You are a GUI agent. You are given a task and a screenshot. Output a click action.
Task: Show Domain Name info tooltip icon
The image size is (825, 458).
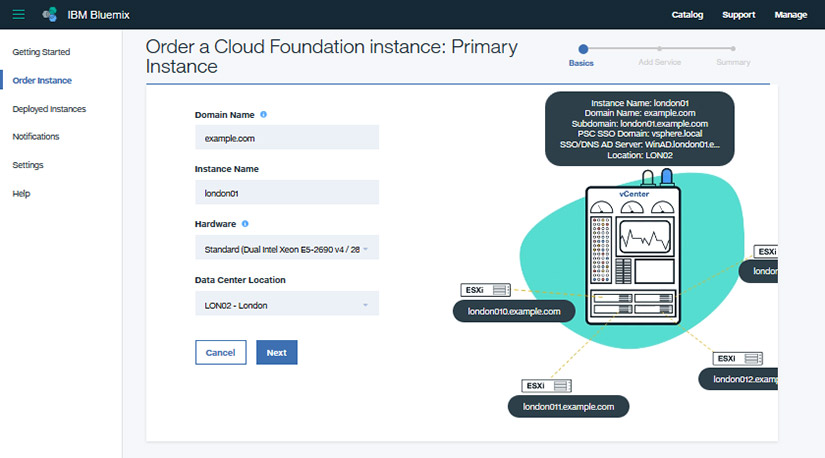[x=264, y=114]
